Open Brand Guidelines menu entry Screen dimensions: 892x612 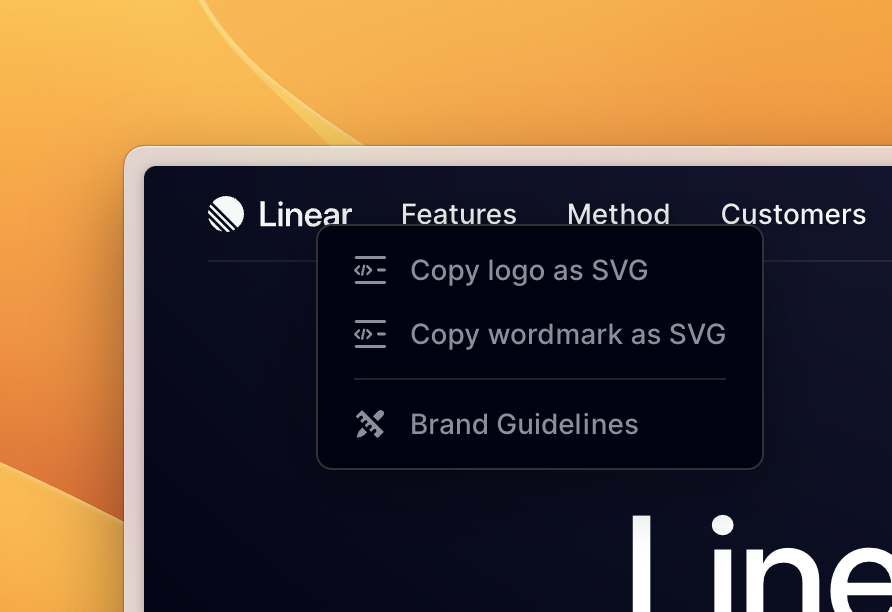point(539,424)
